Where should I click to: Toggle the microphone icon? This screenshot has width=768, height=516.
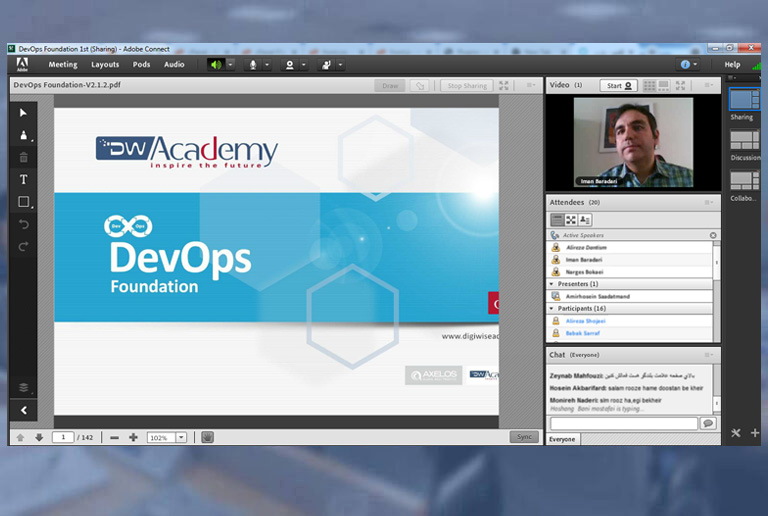pyautogui.click(x=253, y=65)
